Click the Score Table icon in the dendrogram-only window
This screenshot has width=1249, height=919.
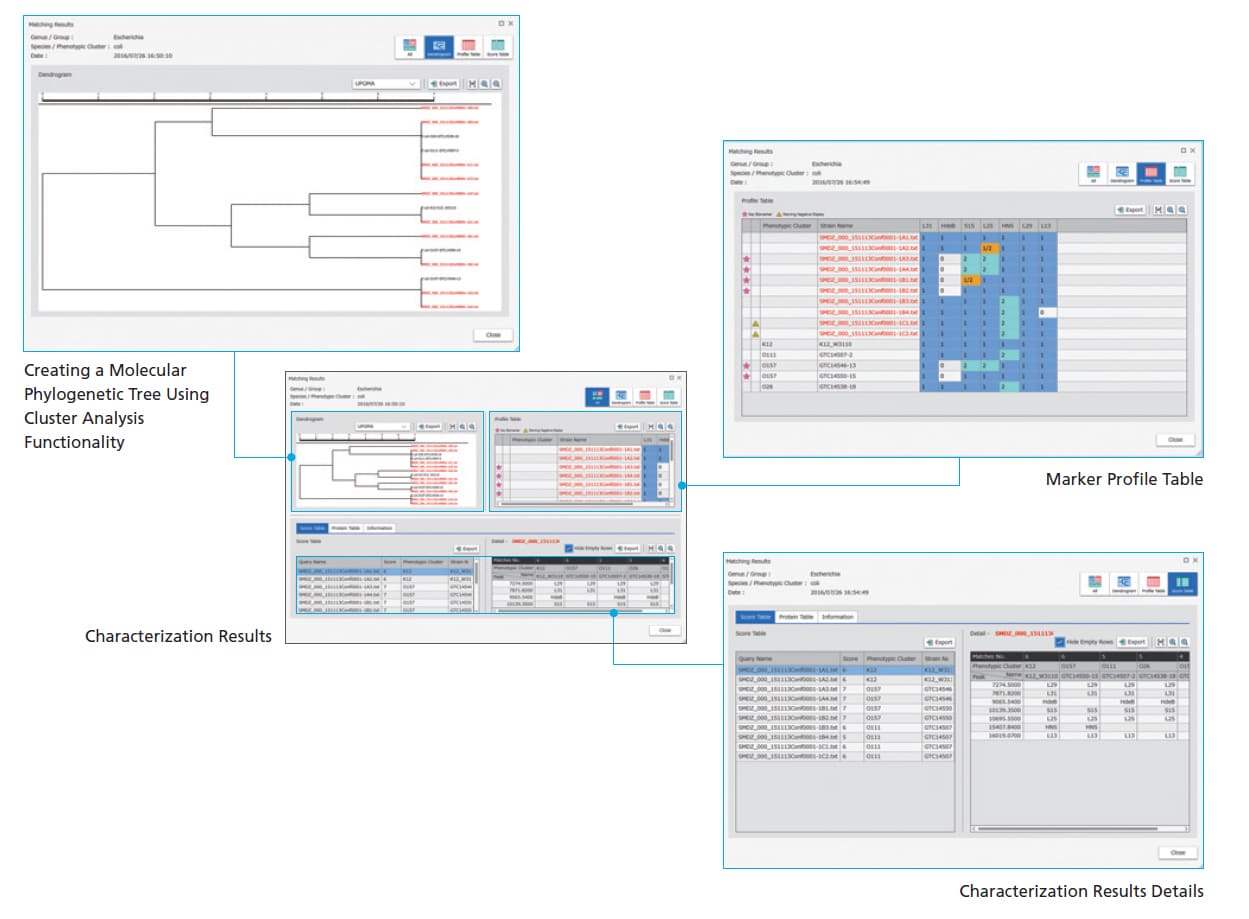click(498, 47)
